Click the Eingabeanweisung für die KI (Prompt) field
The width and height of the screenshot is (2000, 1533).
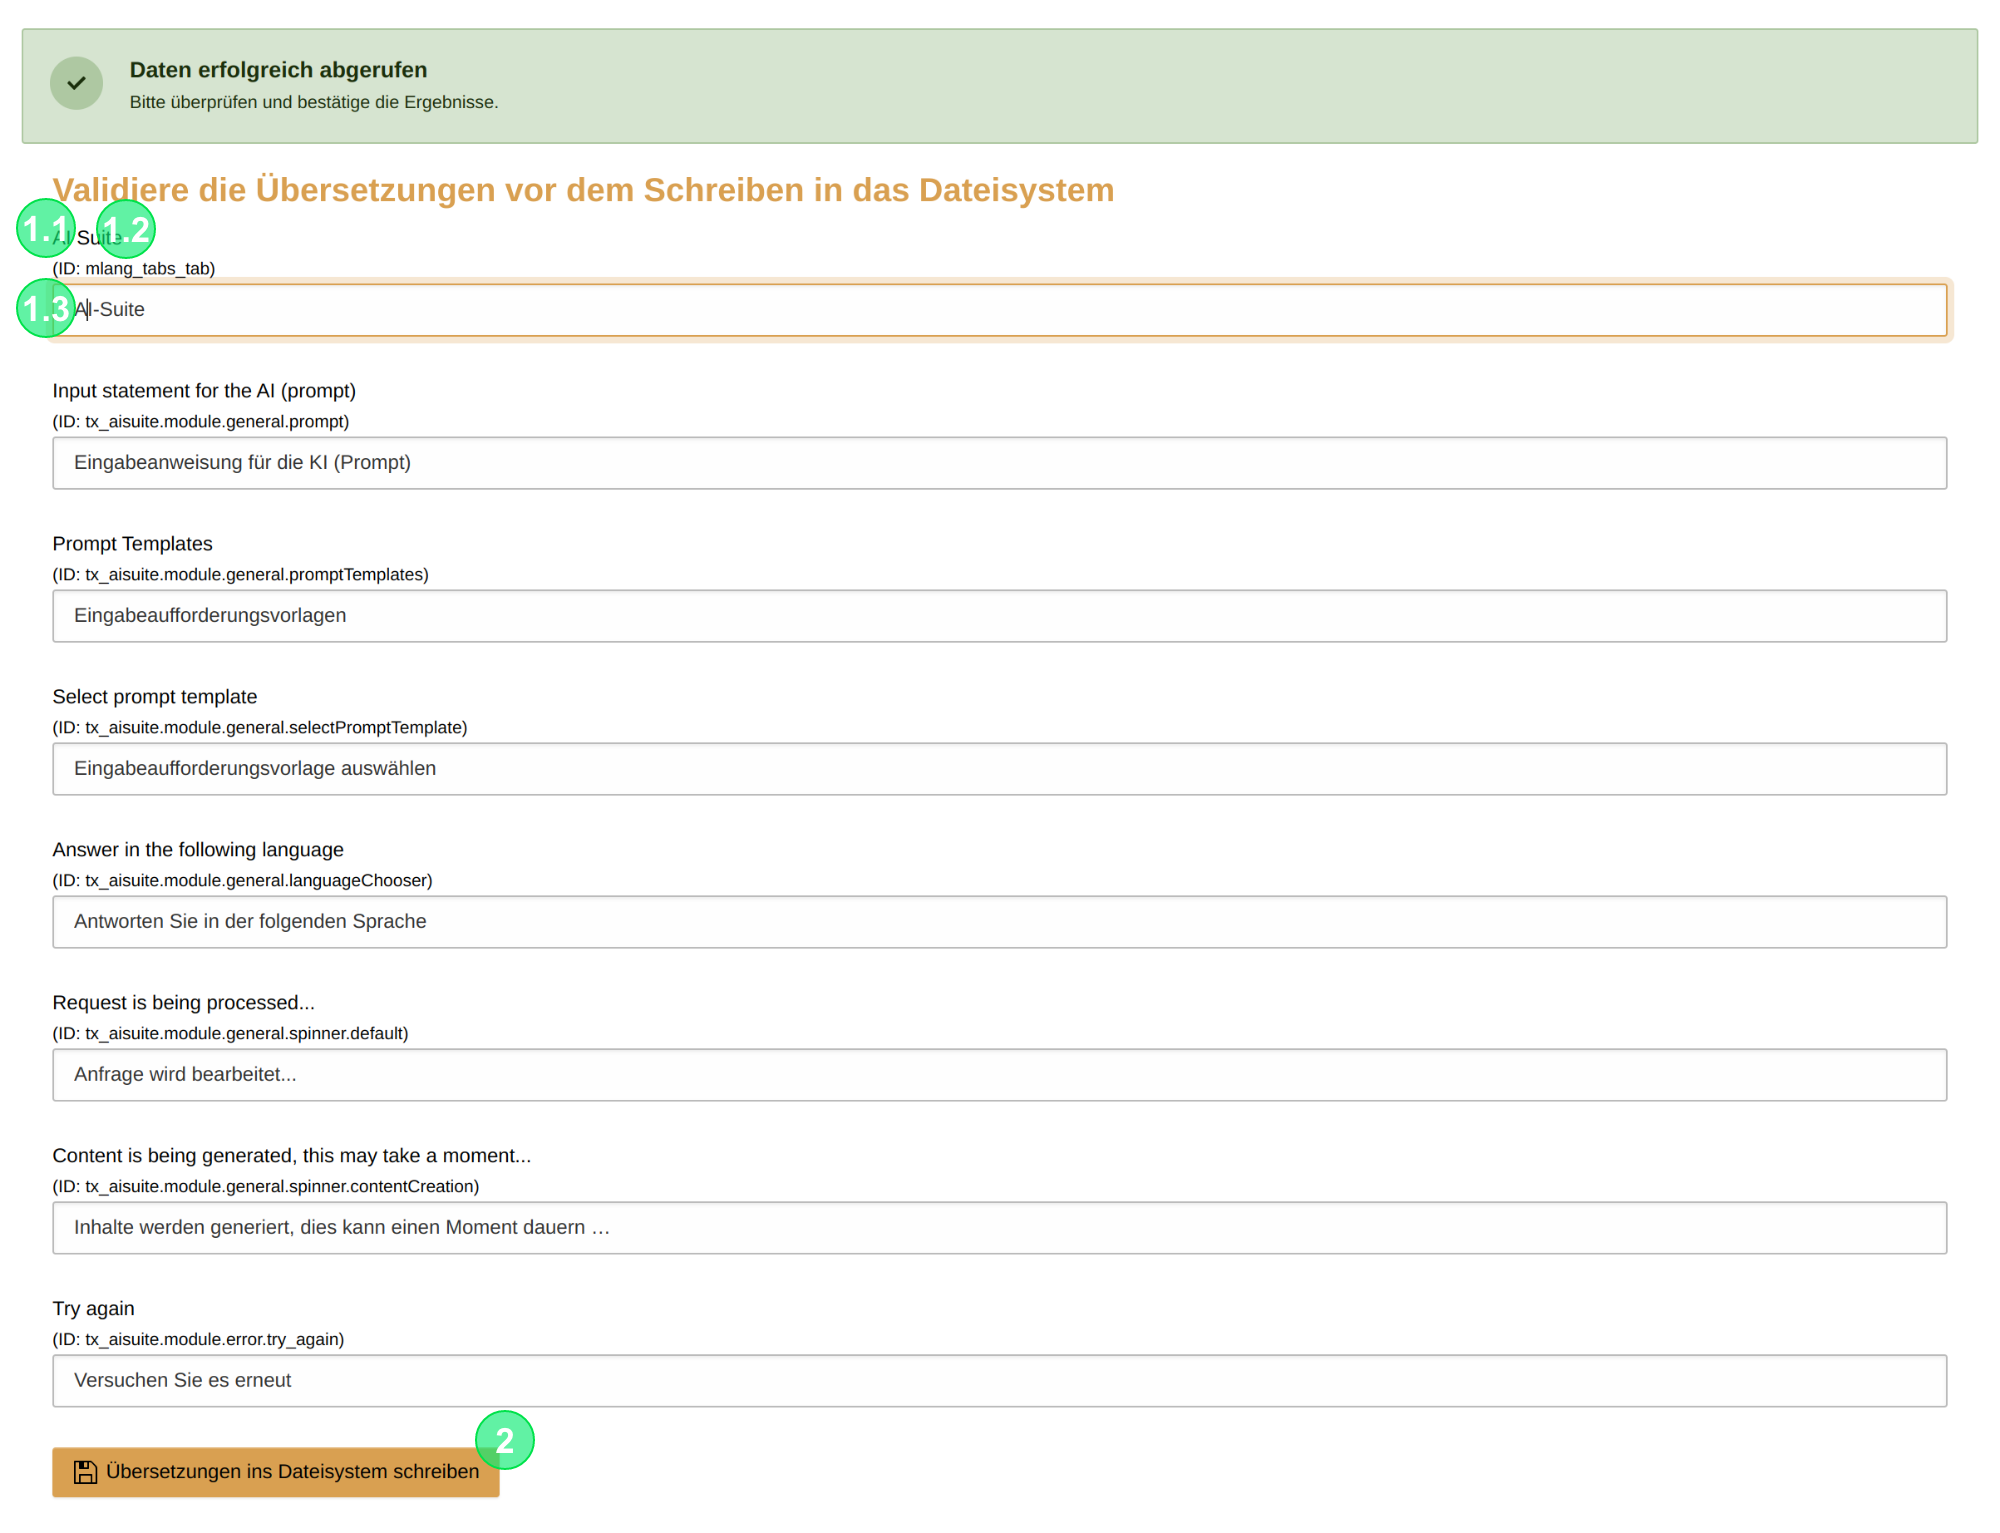tap(1000, 463)
